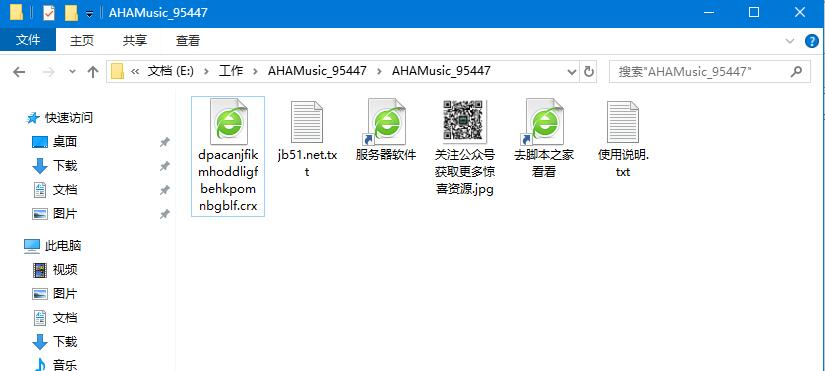Select the QR code image 关注公众号获取更多惊喜资源.jpg
Screen dimensions: 825x371
point(465,121)
